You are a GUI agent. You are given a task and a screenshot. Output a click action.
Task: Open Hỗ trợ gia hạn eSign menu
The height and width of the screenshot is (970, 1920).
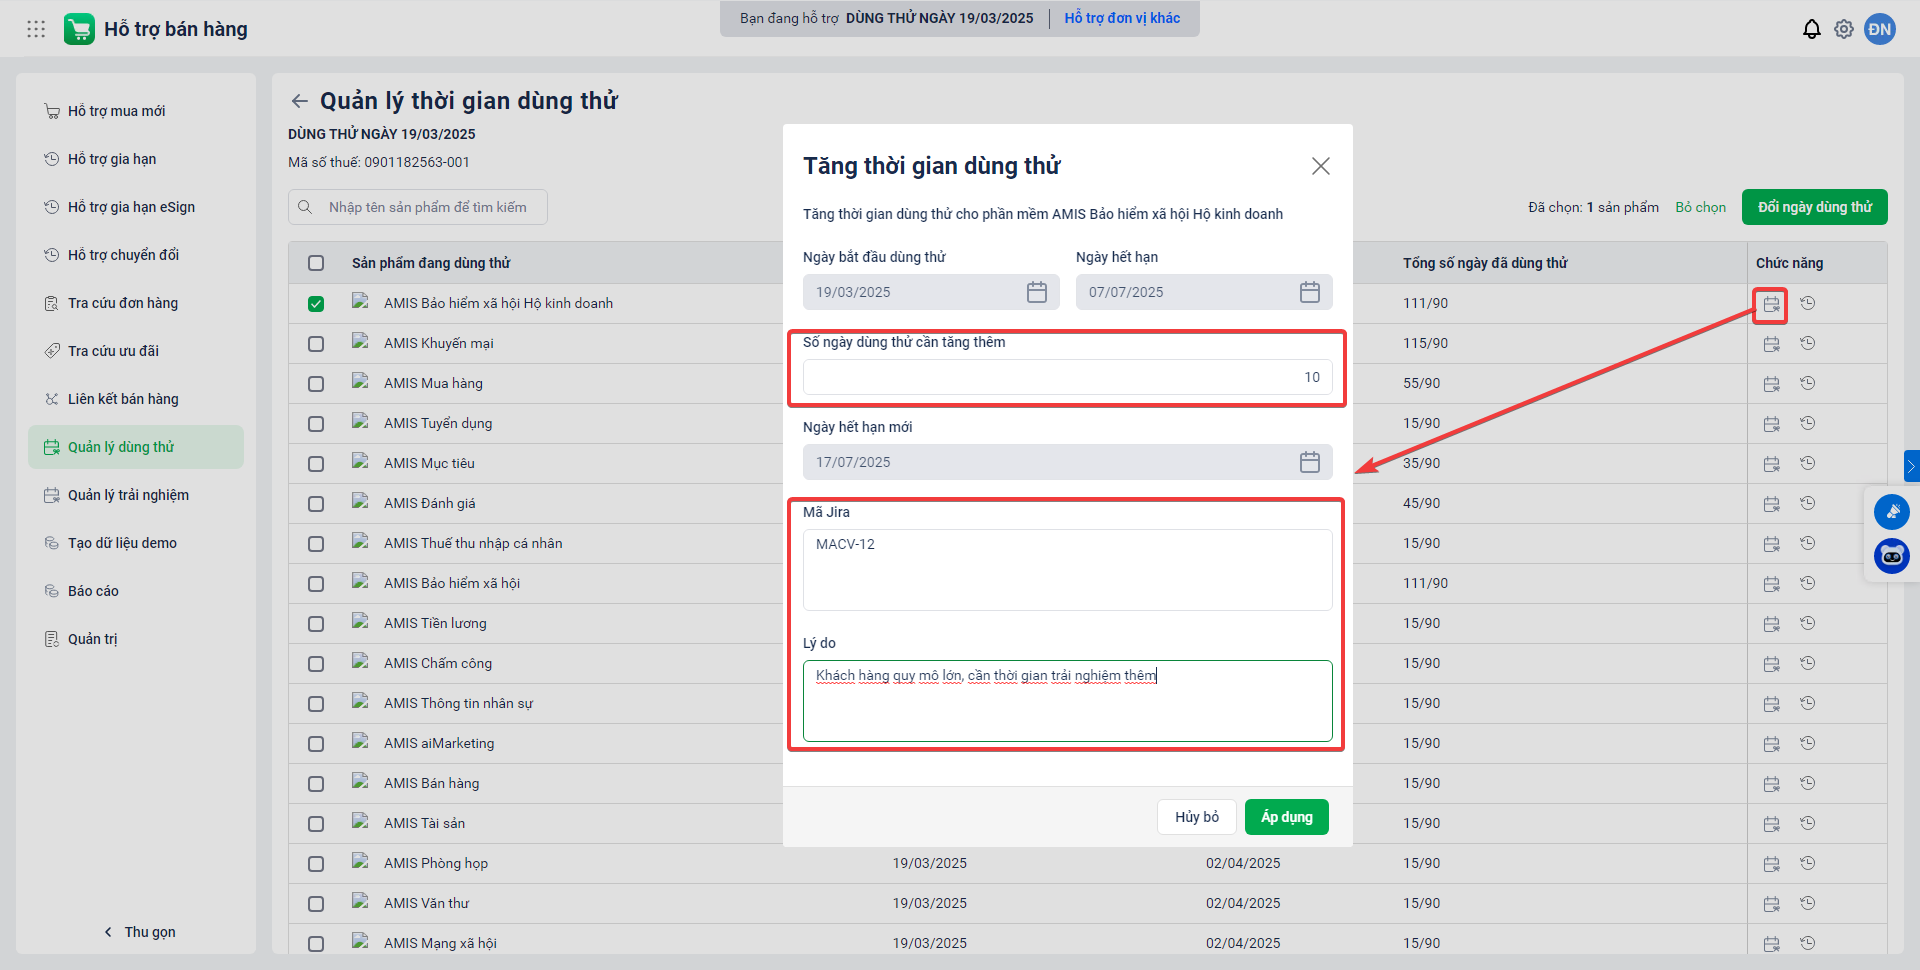pyautogui.click(x=136, y=207)
